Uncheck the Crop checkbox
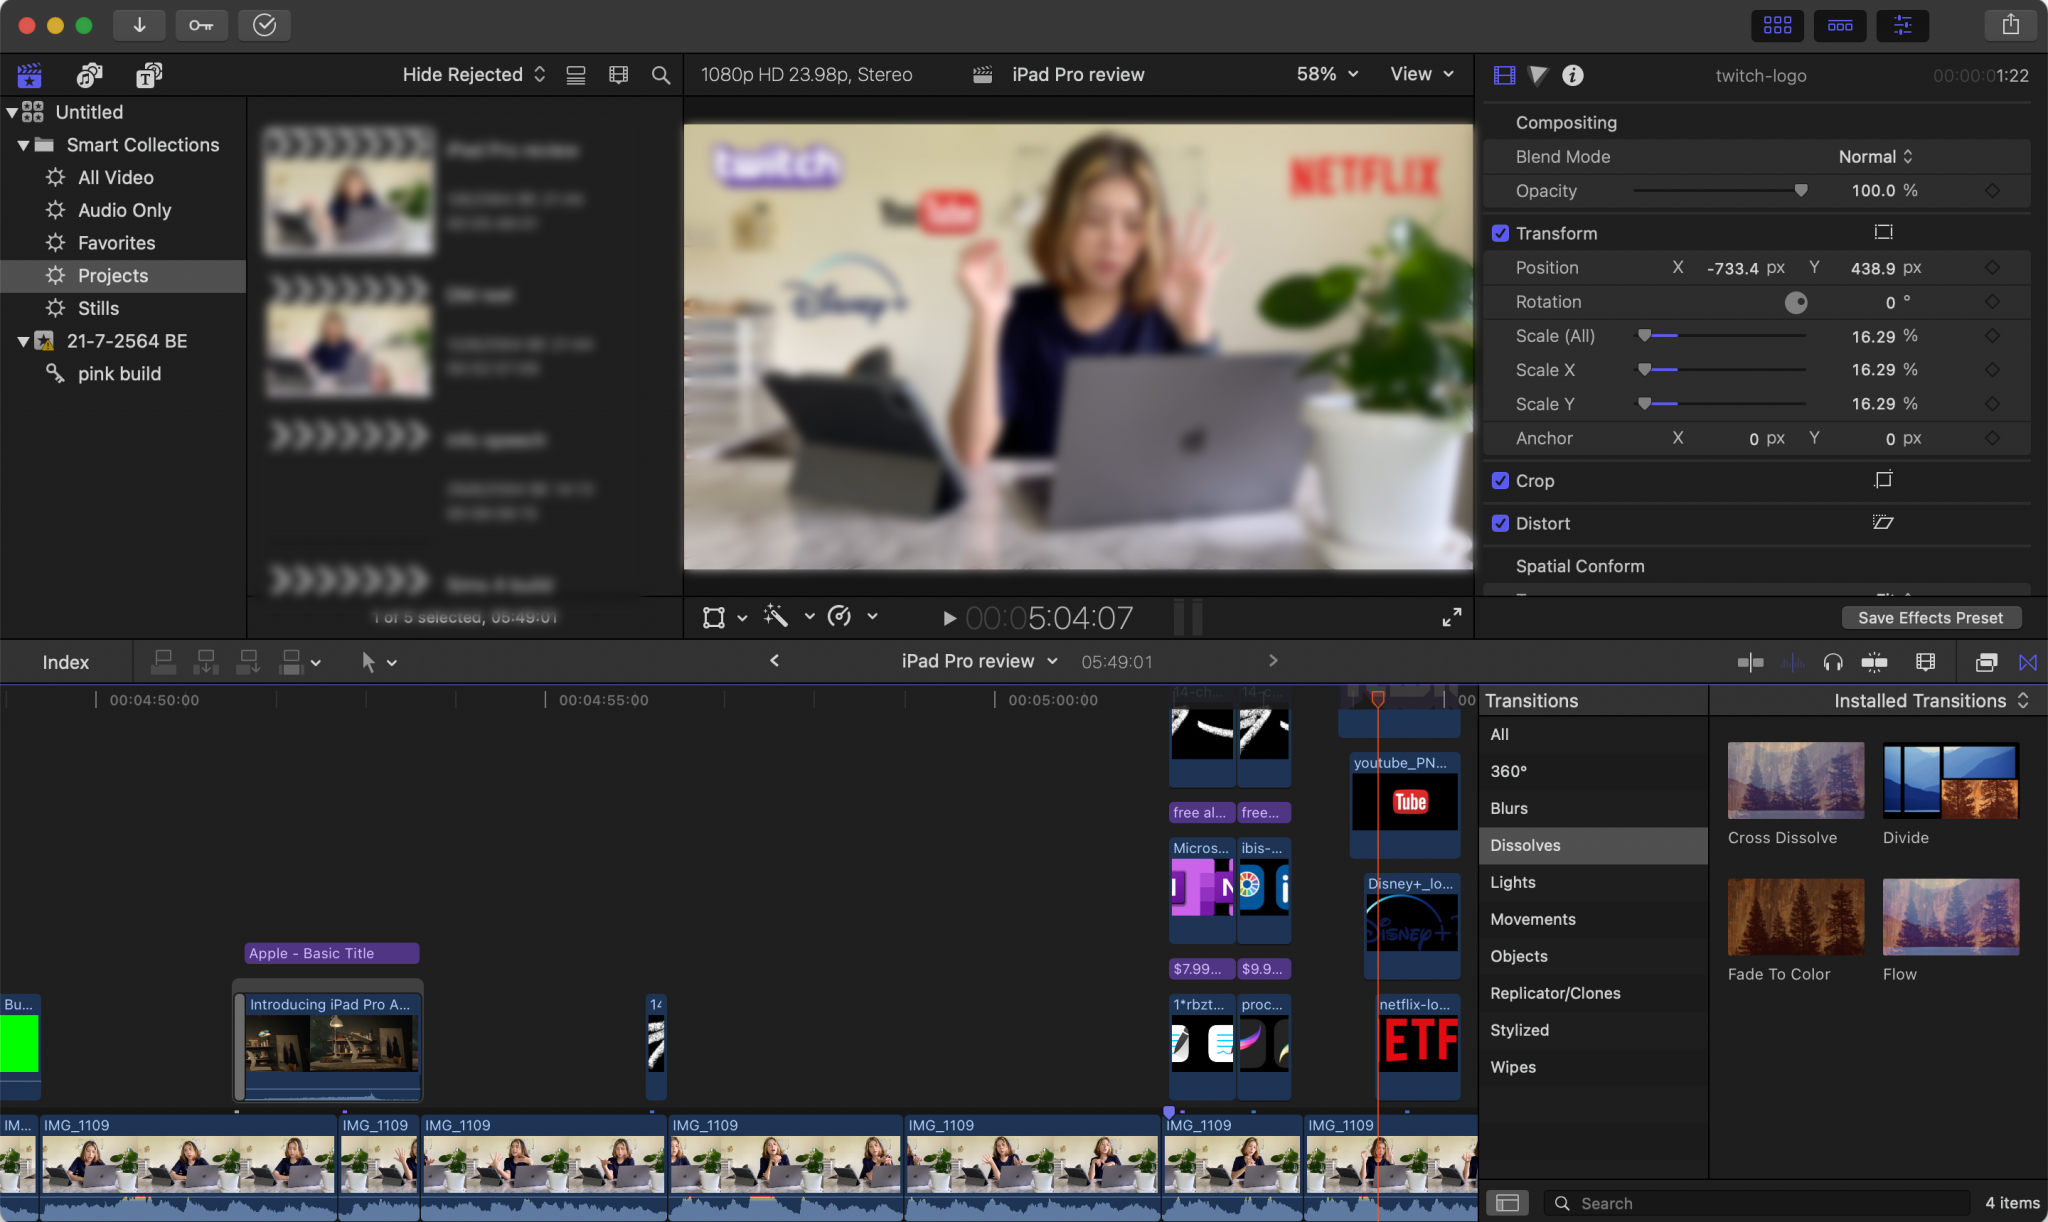 point(1500,481)
